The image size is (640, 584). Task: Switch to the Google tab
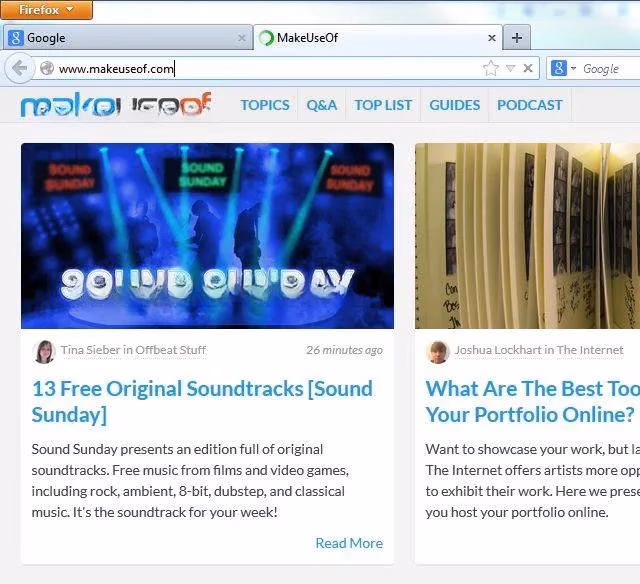(x=120, y=38)
